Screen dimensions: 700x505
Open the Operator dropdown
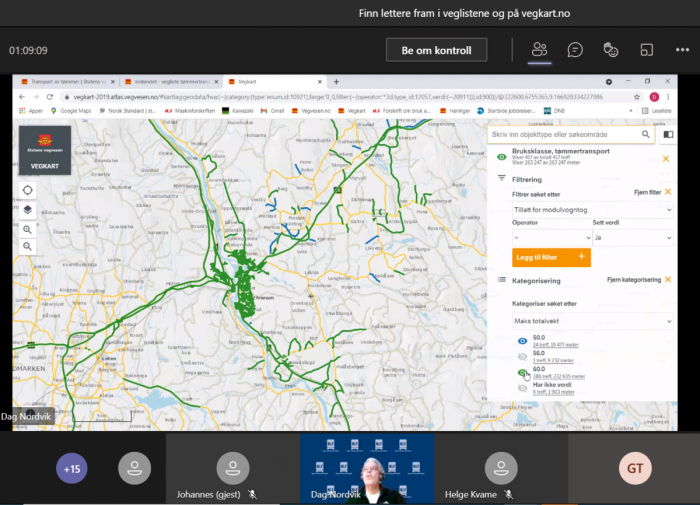coord(552,238)
